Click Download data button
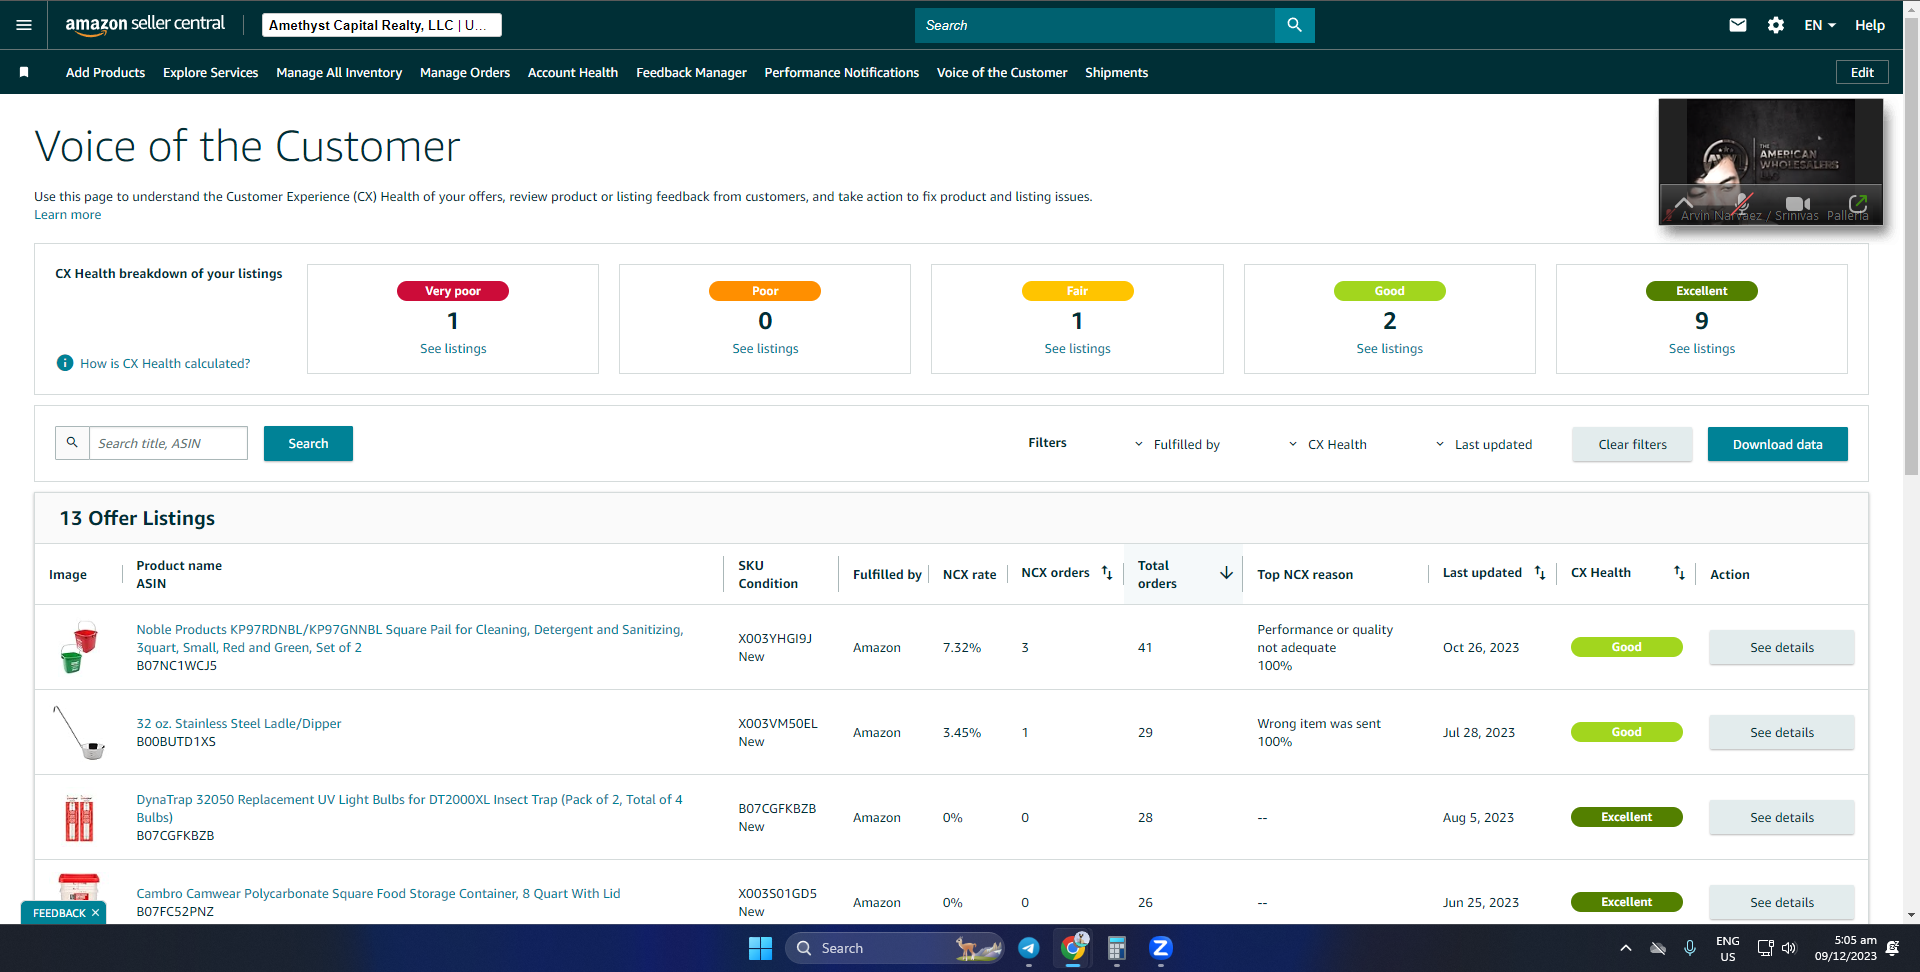The height and width of the screenshot is (972, 1920). pos(1777,444)
